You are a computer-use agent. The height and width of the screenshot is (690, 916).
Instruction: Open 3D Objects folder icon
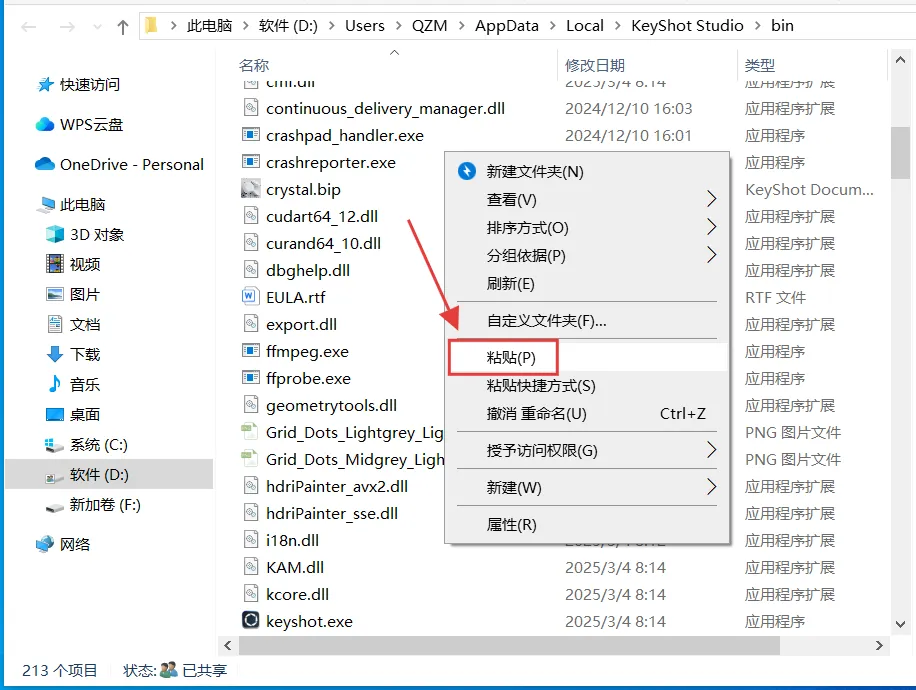click(55, 234)
